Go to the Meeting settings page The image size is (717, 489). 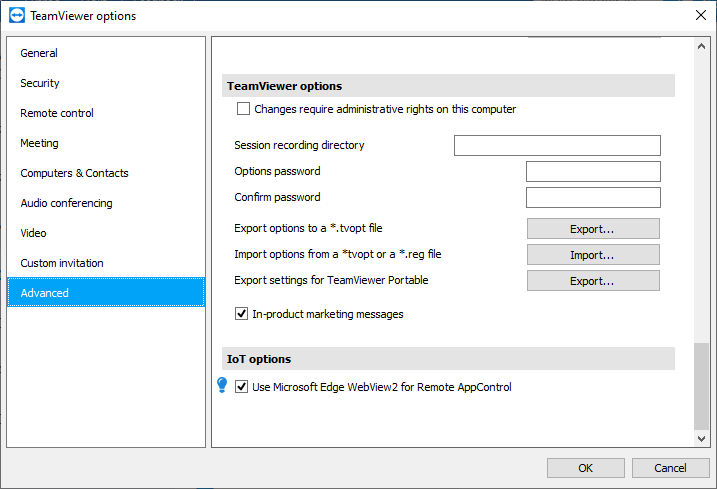[x=106, y=143]
